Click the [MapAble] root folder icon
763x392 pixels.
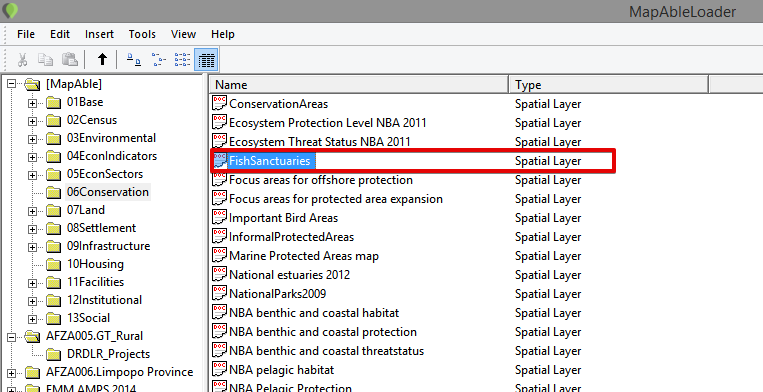tap(32, 85)
